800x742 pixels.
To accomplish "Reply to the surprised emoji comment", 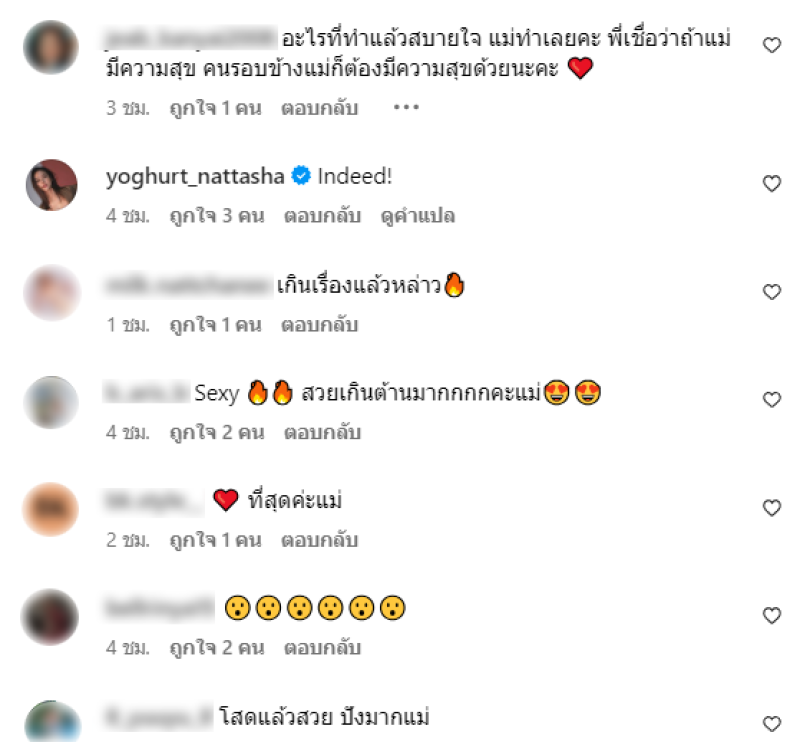I will point(322,648).
